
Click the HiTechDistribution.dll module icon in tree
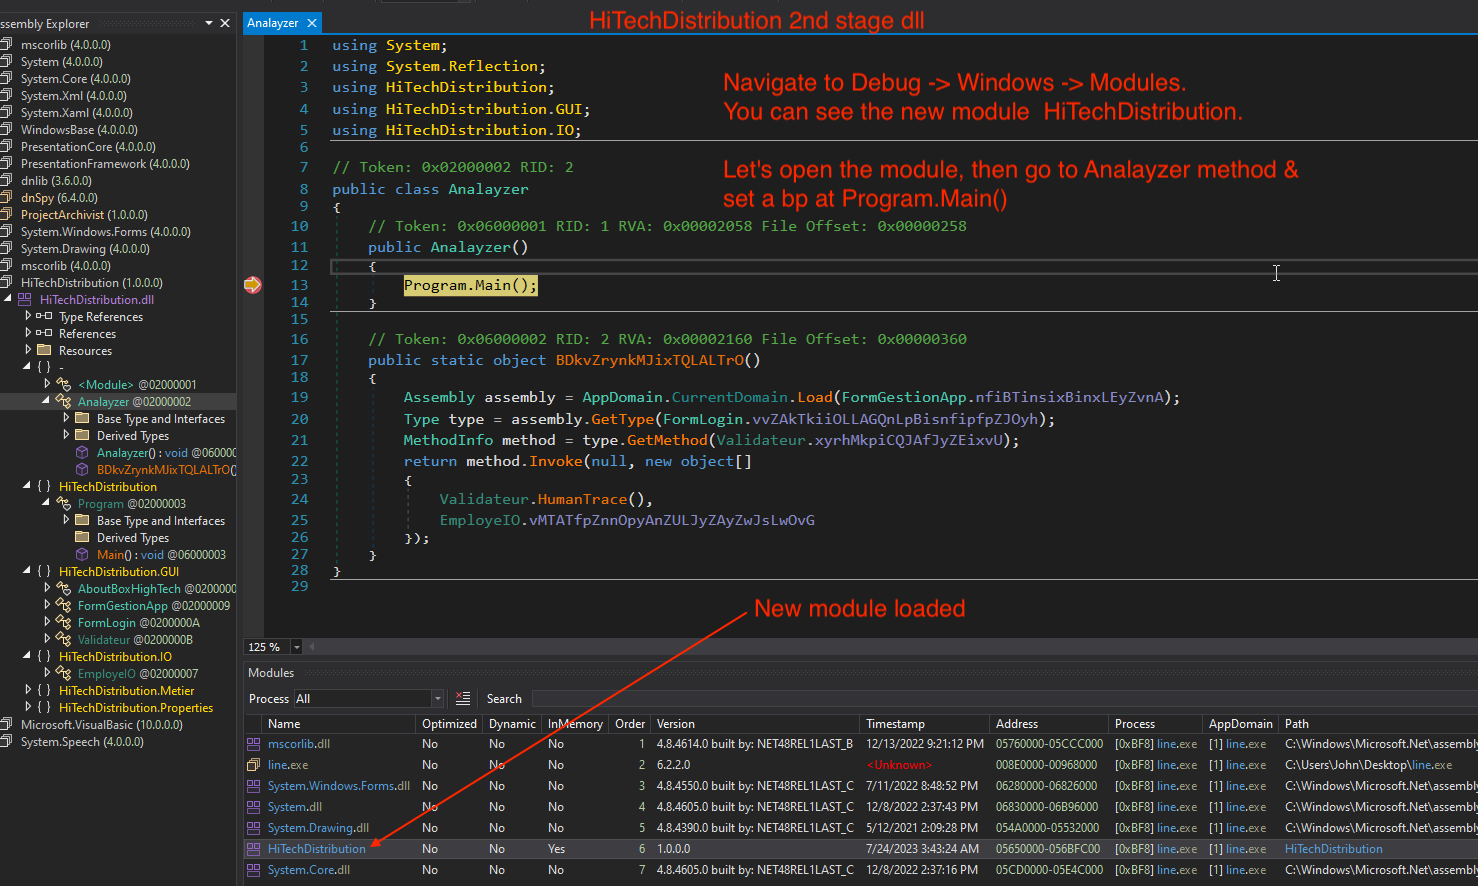coord(27,300)
